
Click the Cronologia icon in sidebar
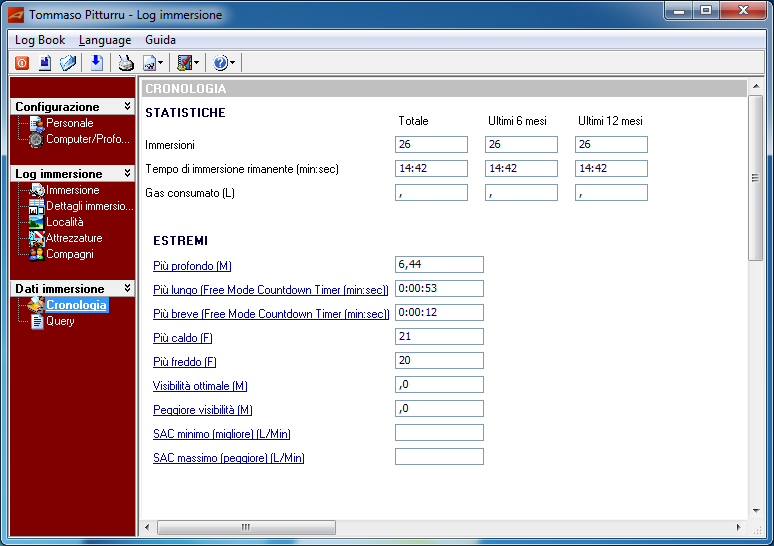tap(36, 305)
